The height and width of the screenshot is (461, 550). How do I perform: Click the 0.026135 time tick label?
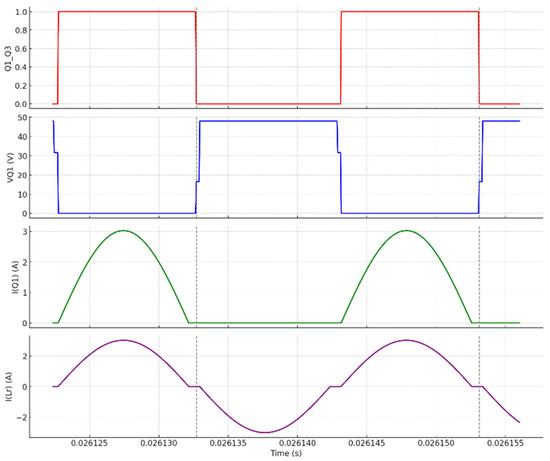[228, 443]
